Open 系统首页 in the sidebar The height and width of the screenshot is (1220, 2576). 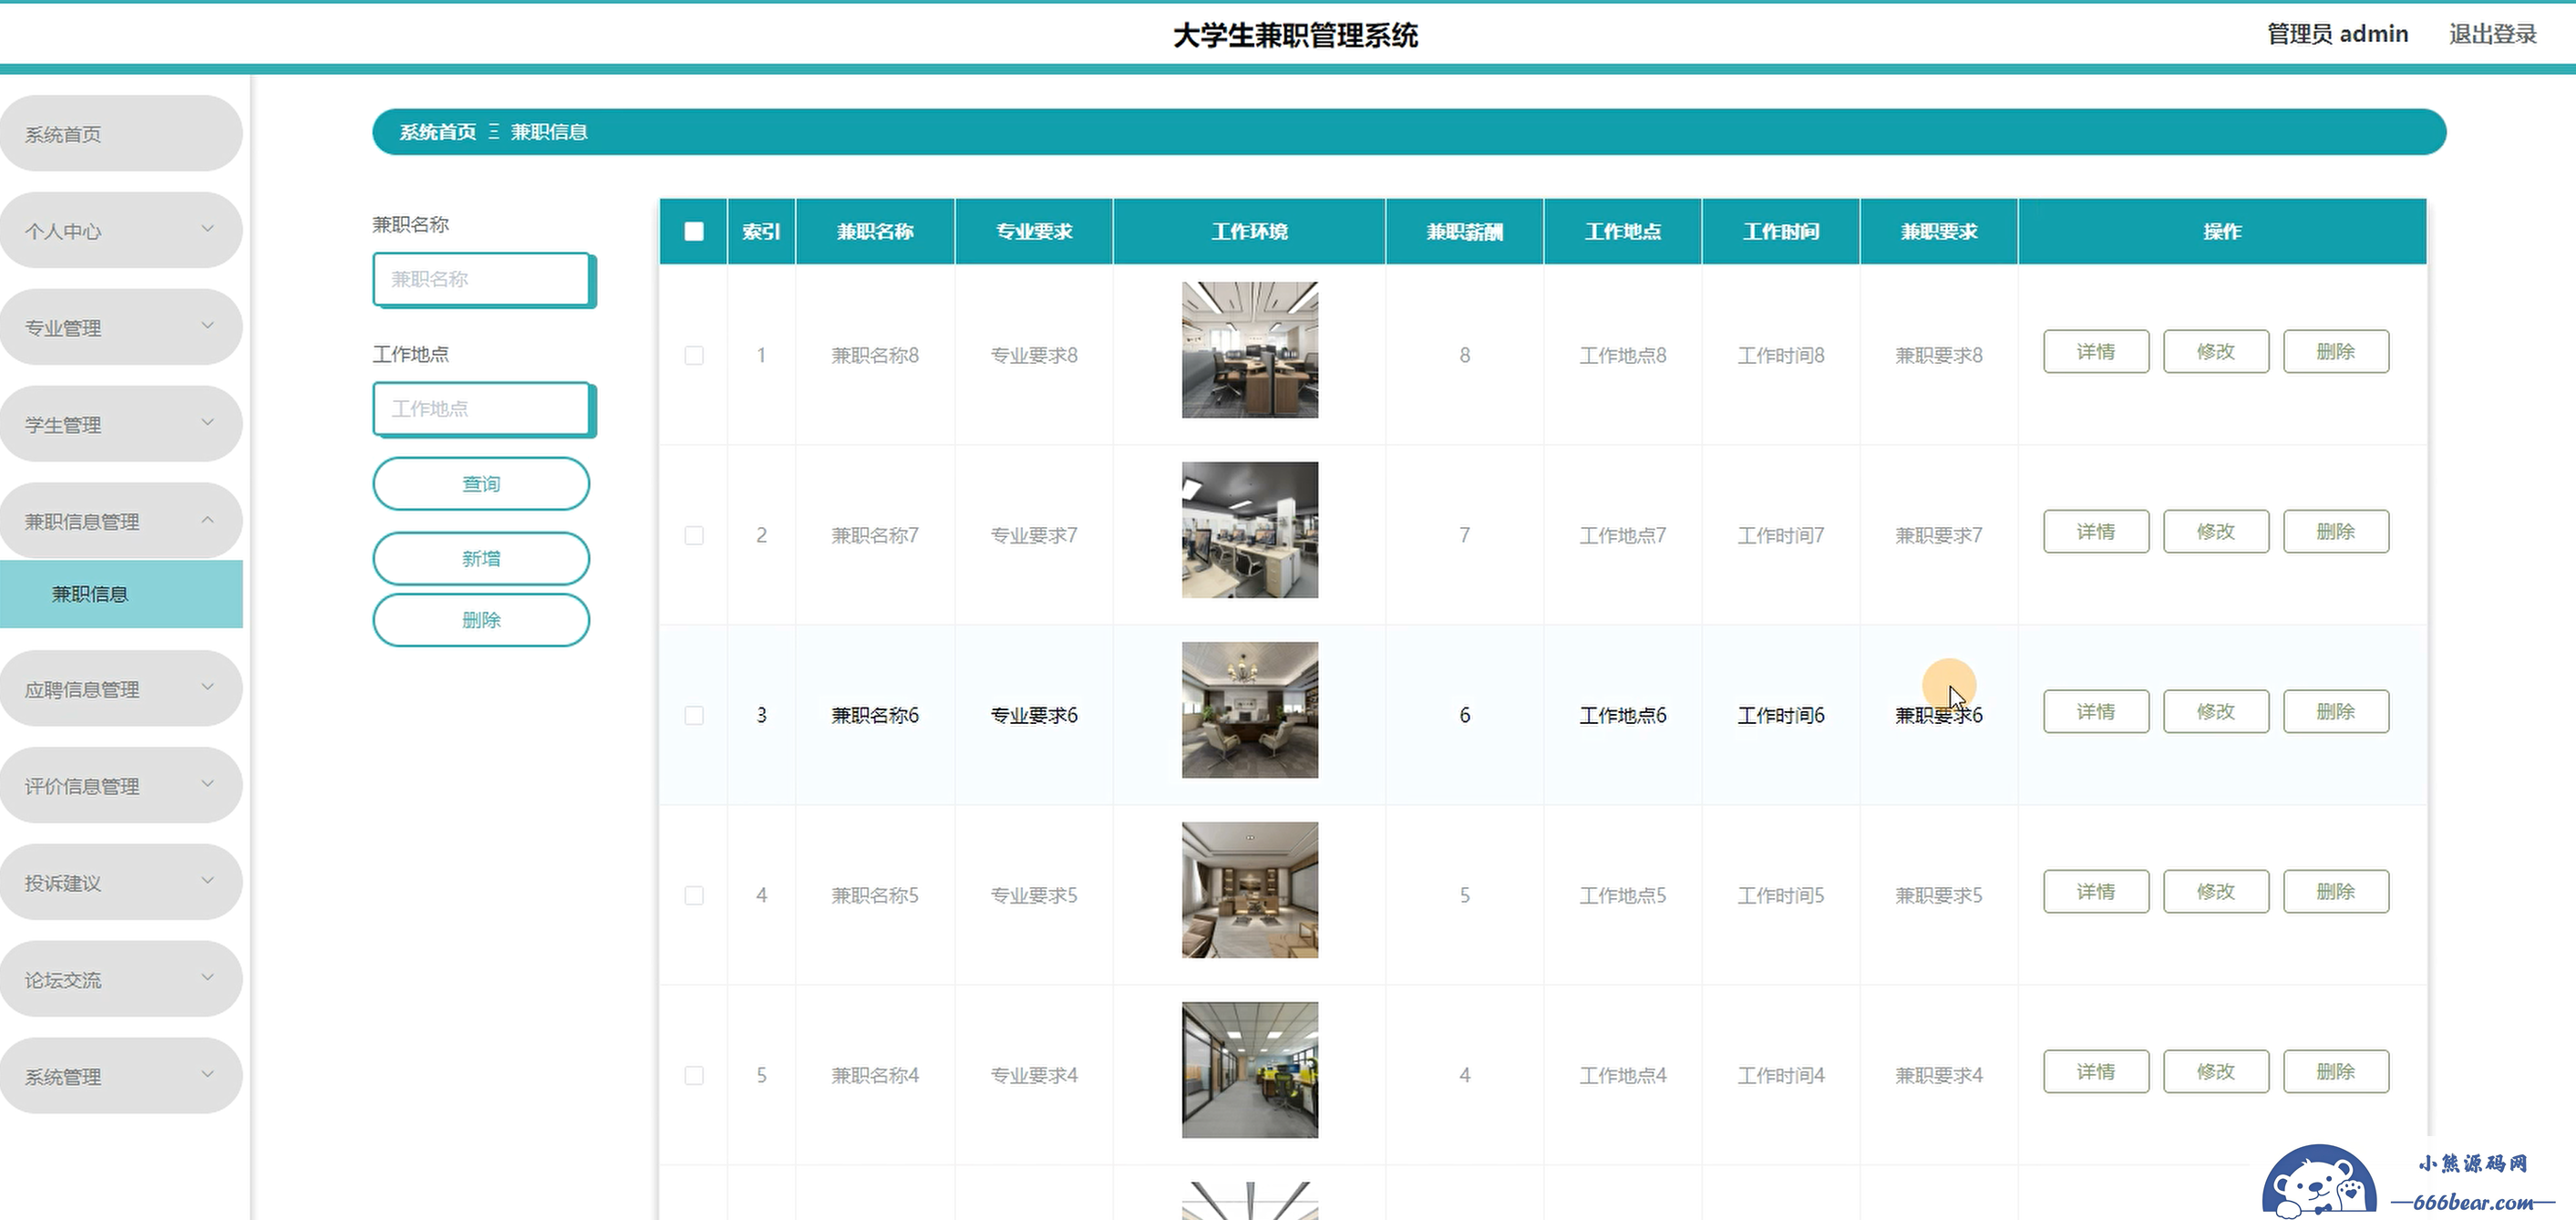tap(121, 134)
